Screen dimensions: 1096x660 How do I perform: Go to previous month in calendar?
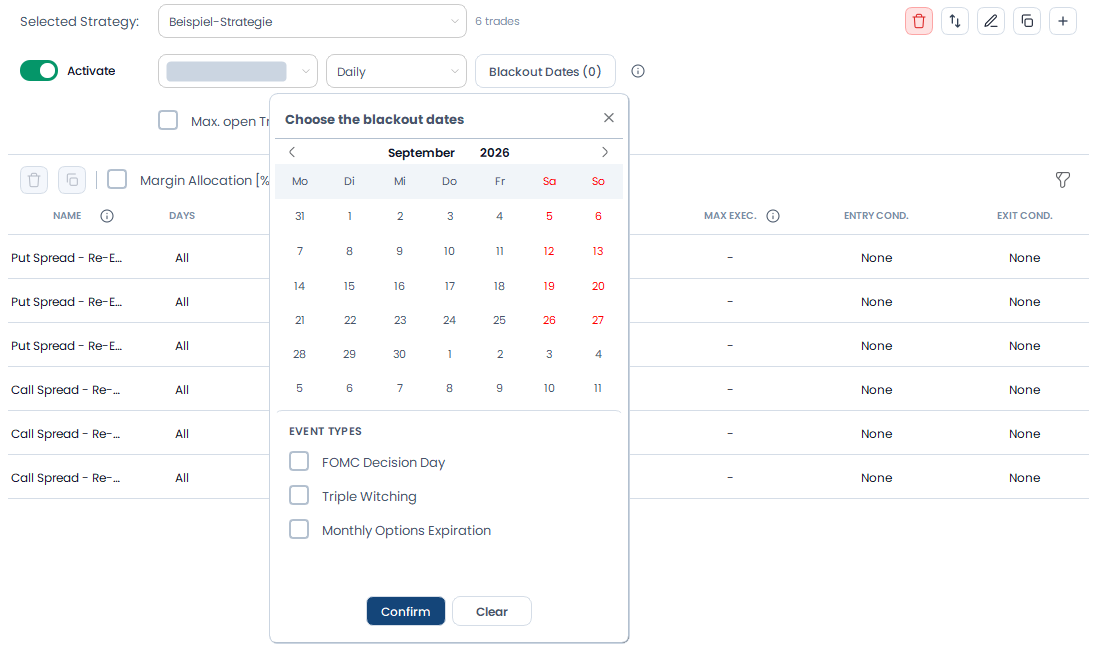(292, 152)
